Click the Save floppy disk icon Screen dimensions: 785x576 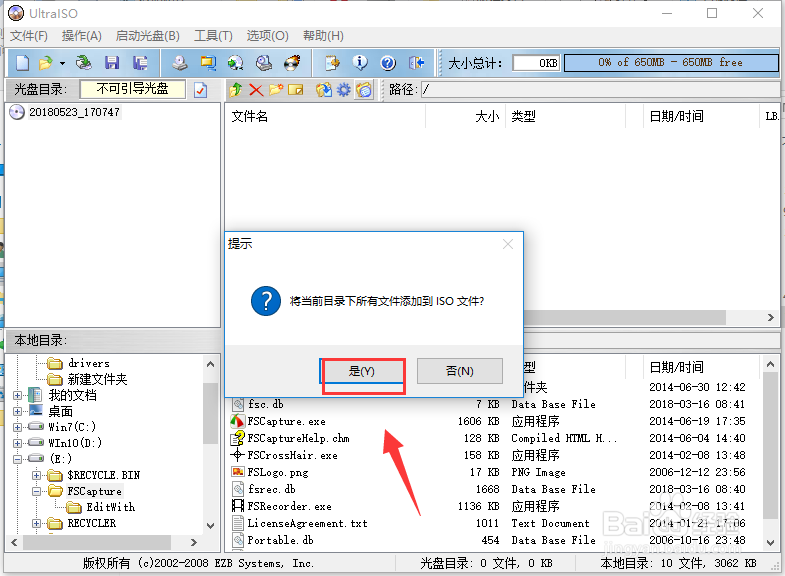click(x=112, y=63)
